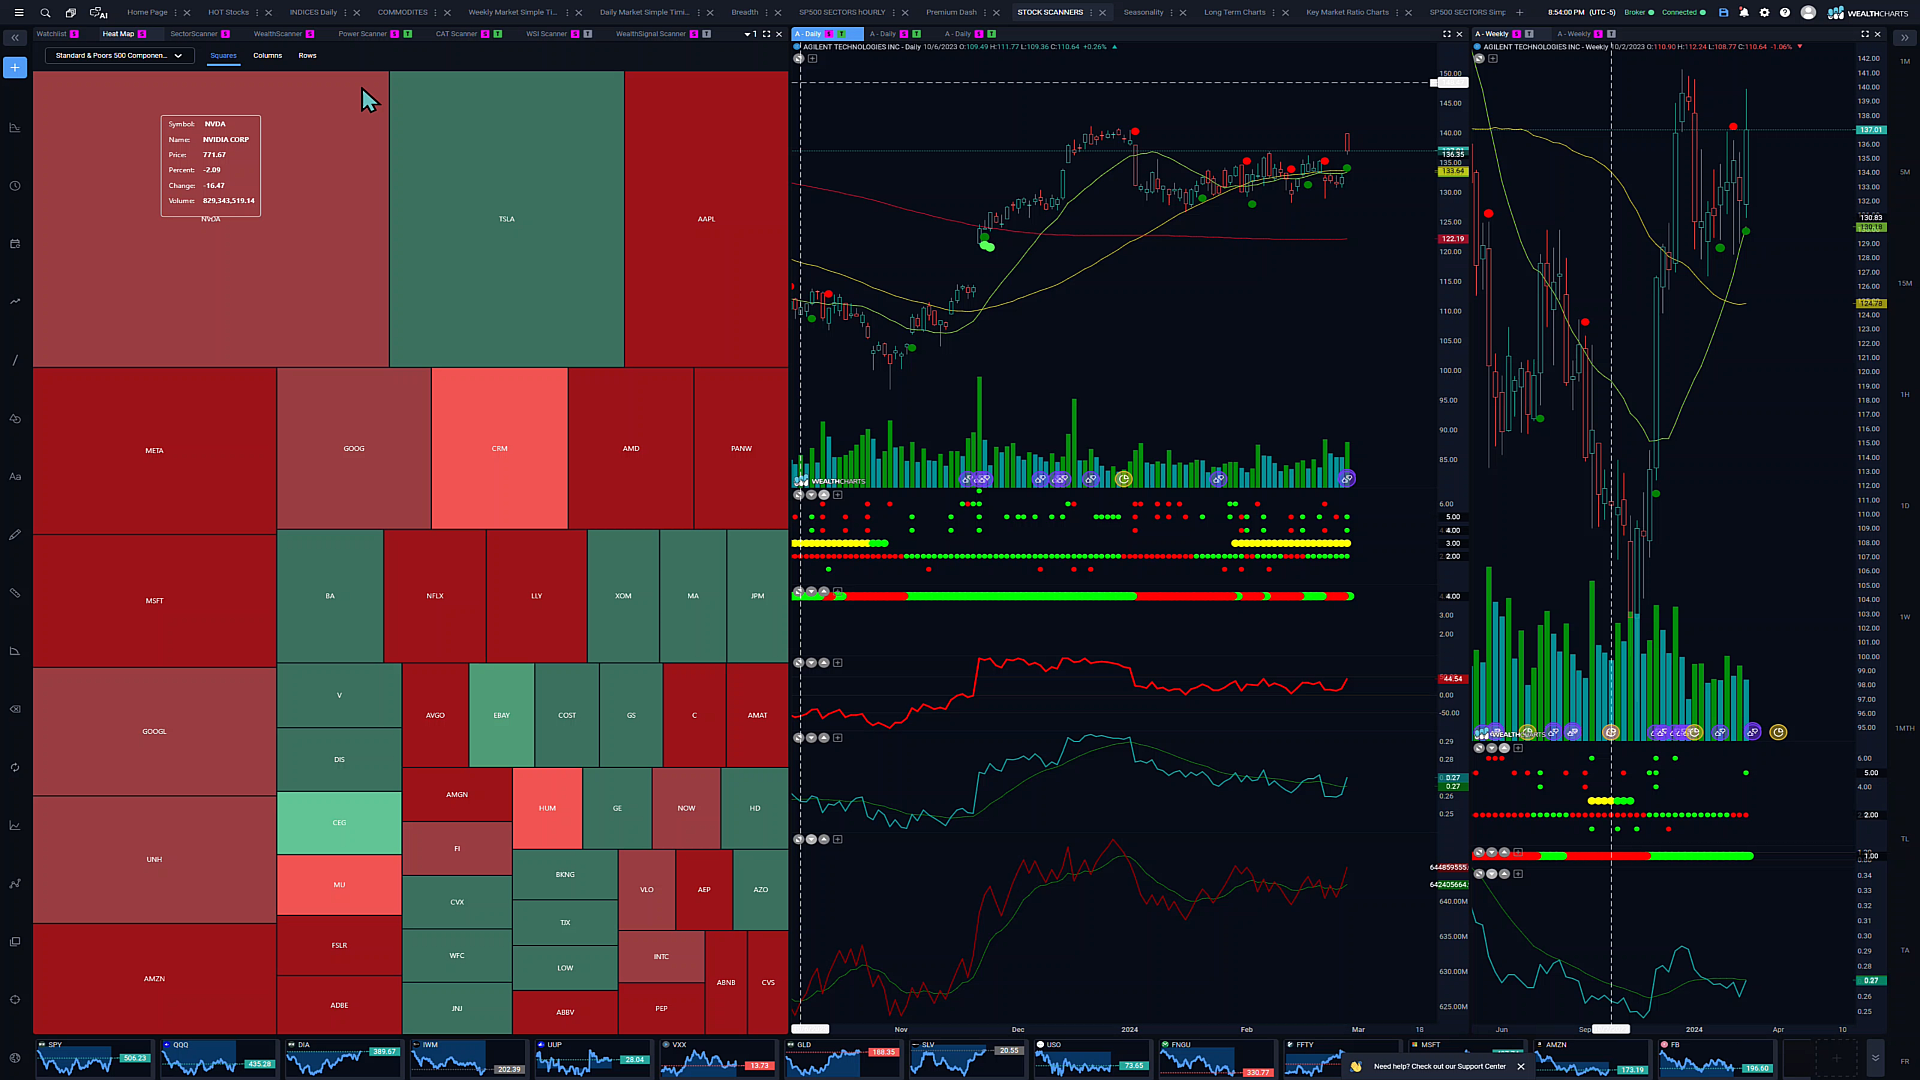Open the user profile avatar
Screen dimensions: 1920x1080
coord(1808,13)
